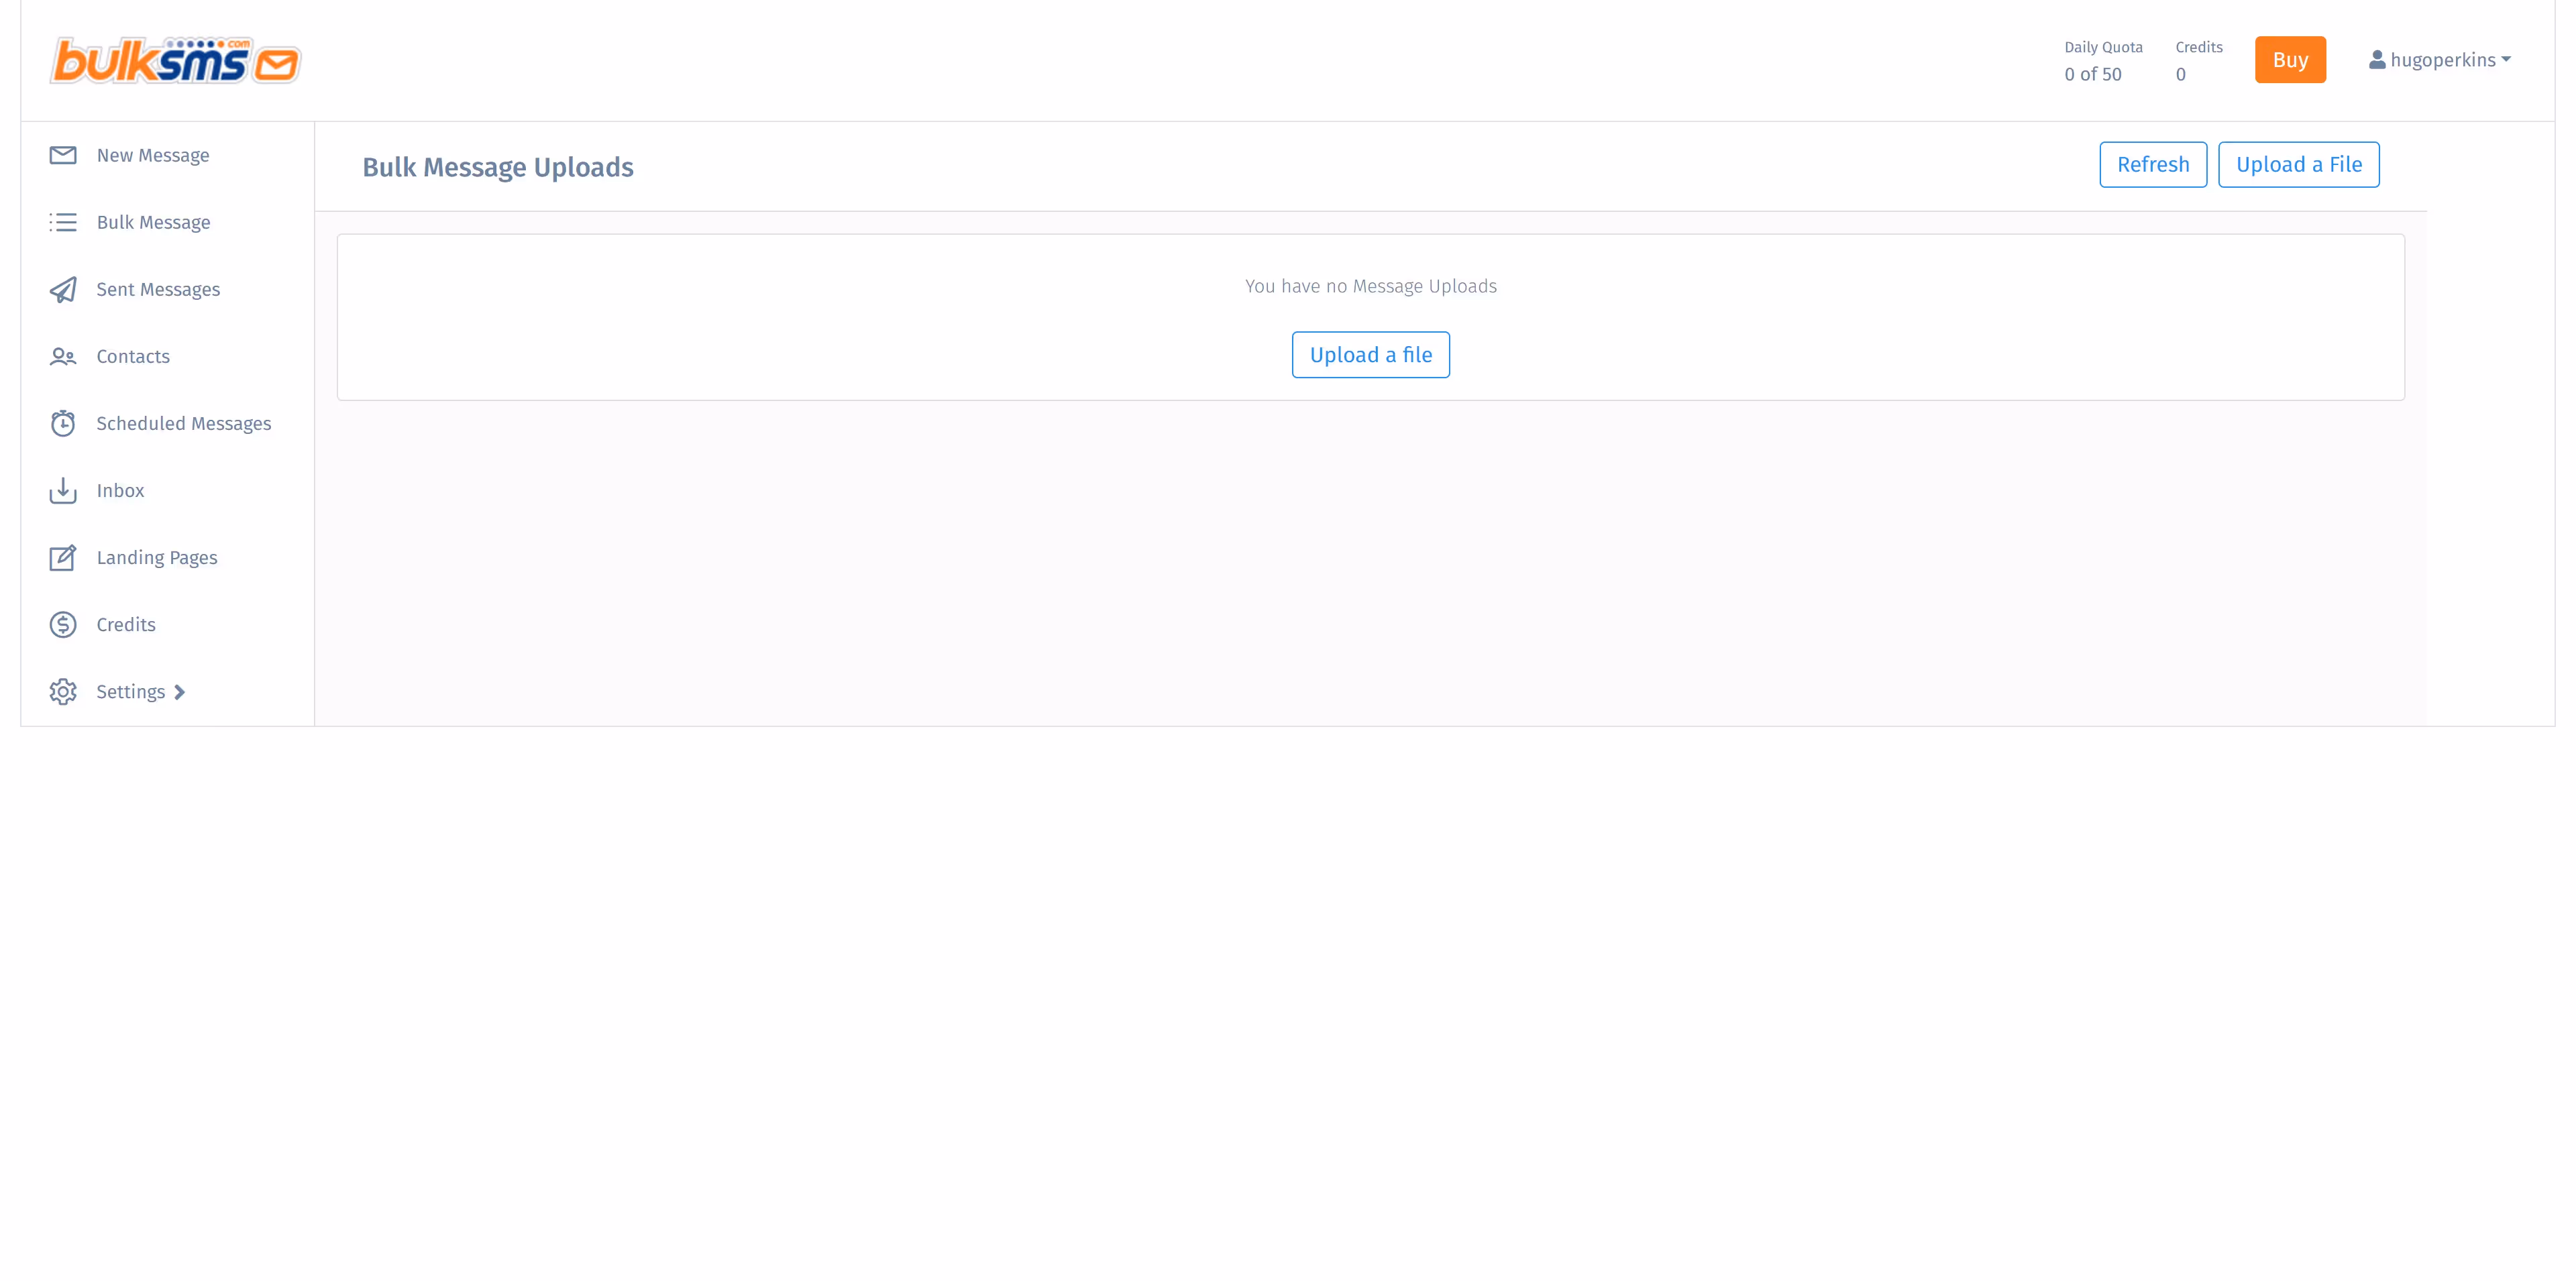Click the Bulk Message list icon
The image size is (2576, 1281).
pyautogui.click(x=63, y=222)
